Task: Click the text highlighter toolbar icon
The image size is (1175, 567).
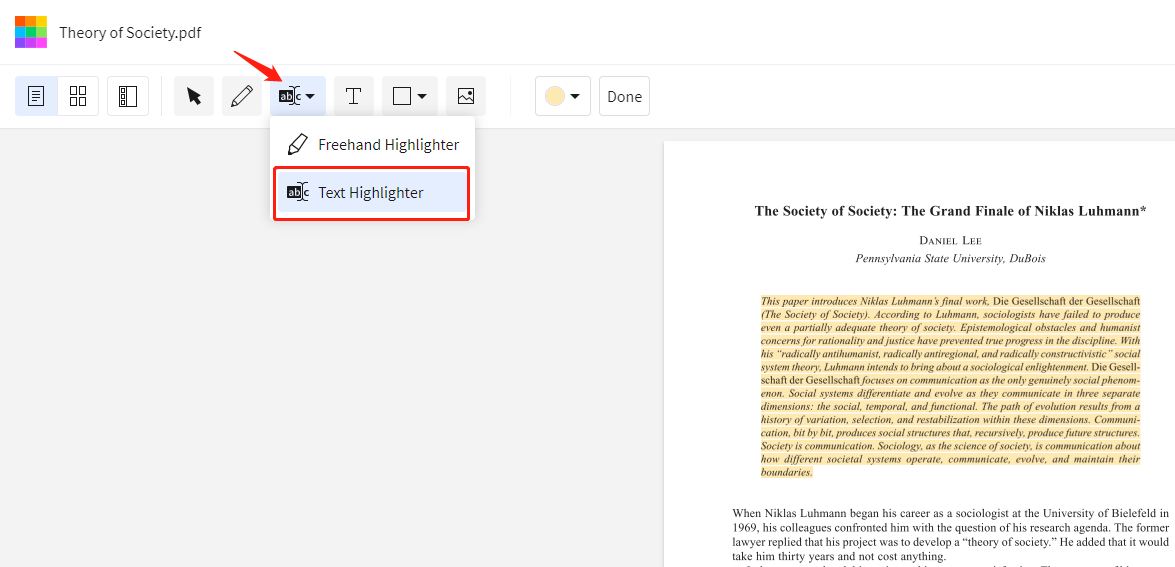Action: pyautogui.click(x=289, y=96)
